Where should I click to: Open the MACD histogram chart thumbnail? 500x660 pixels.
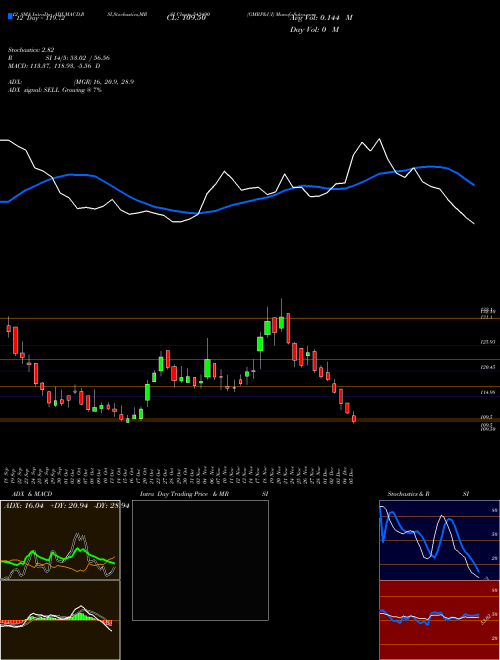coord(60,620)
